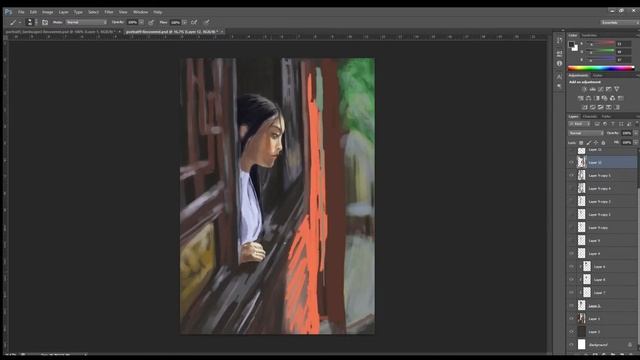The image size is (640, 360).
Task: Toggle the Brush panel from options bar
Action: coord(45,22)
